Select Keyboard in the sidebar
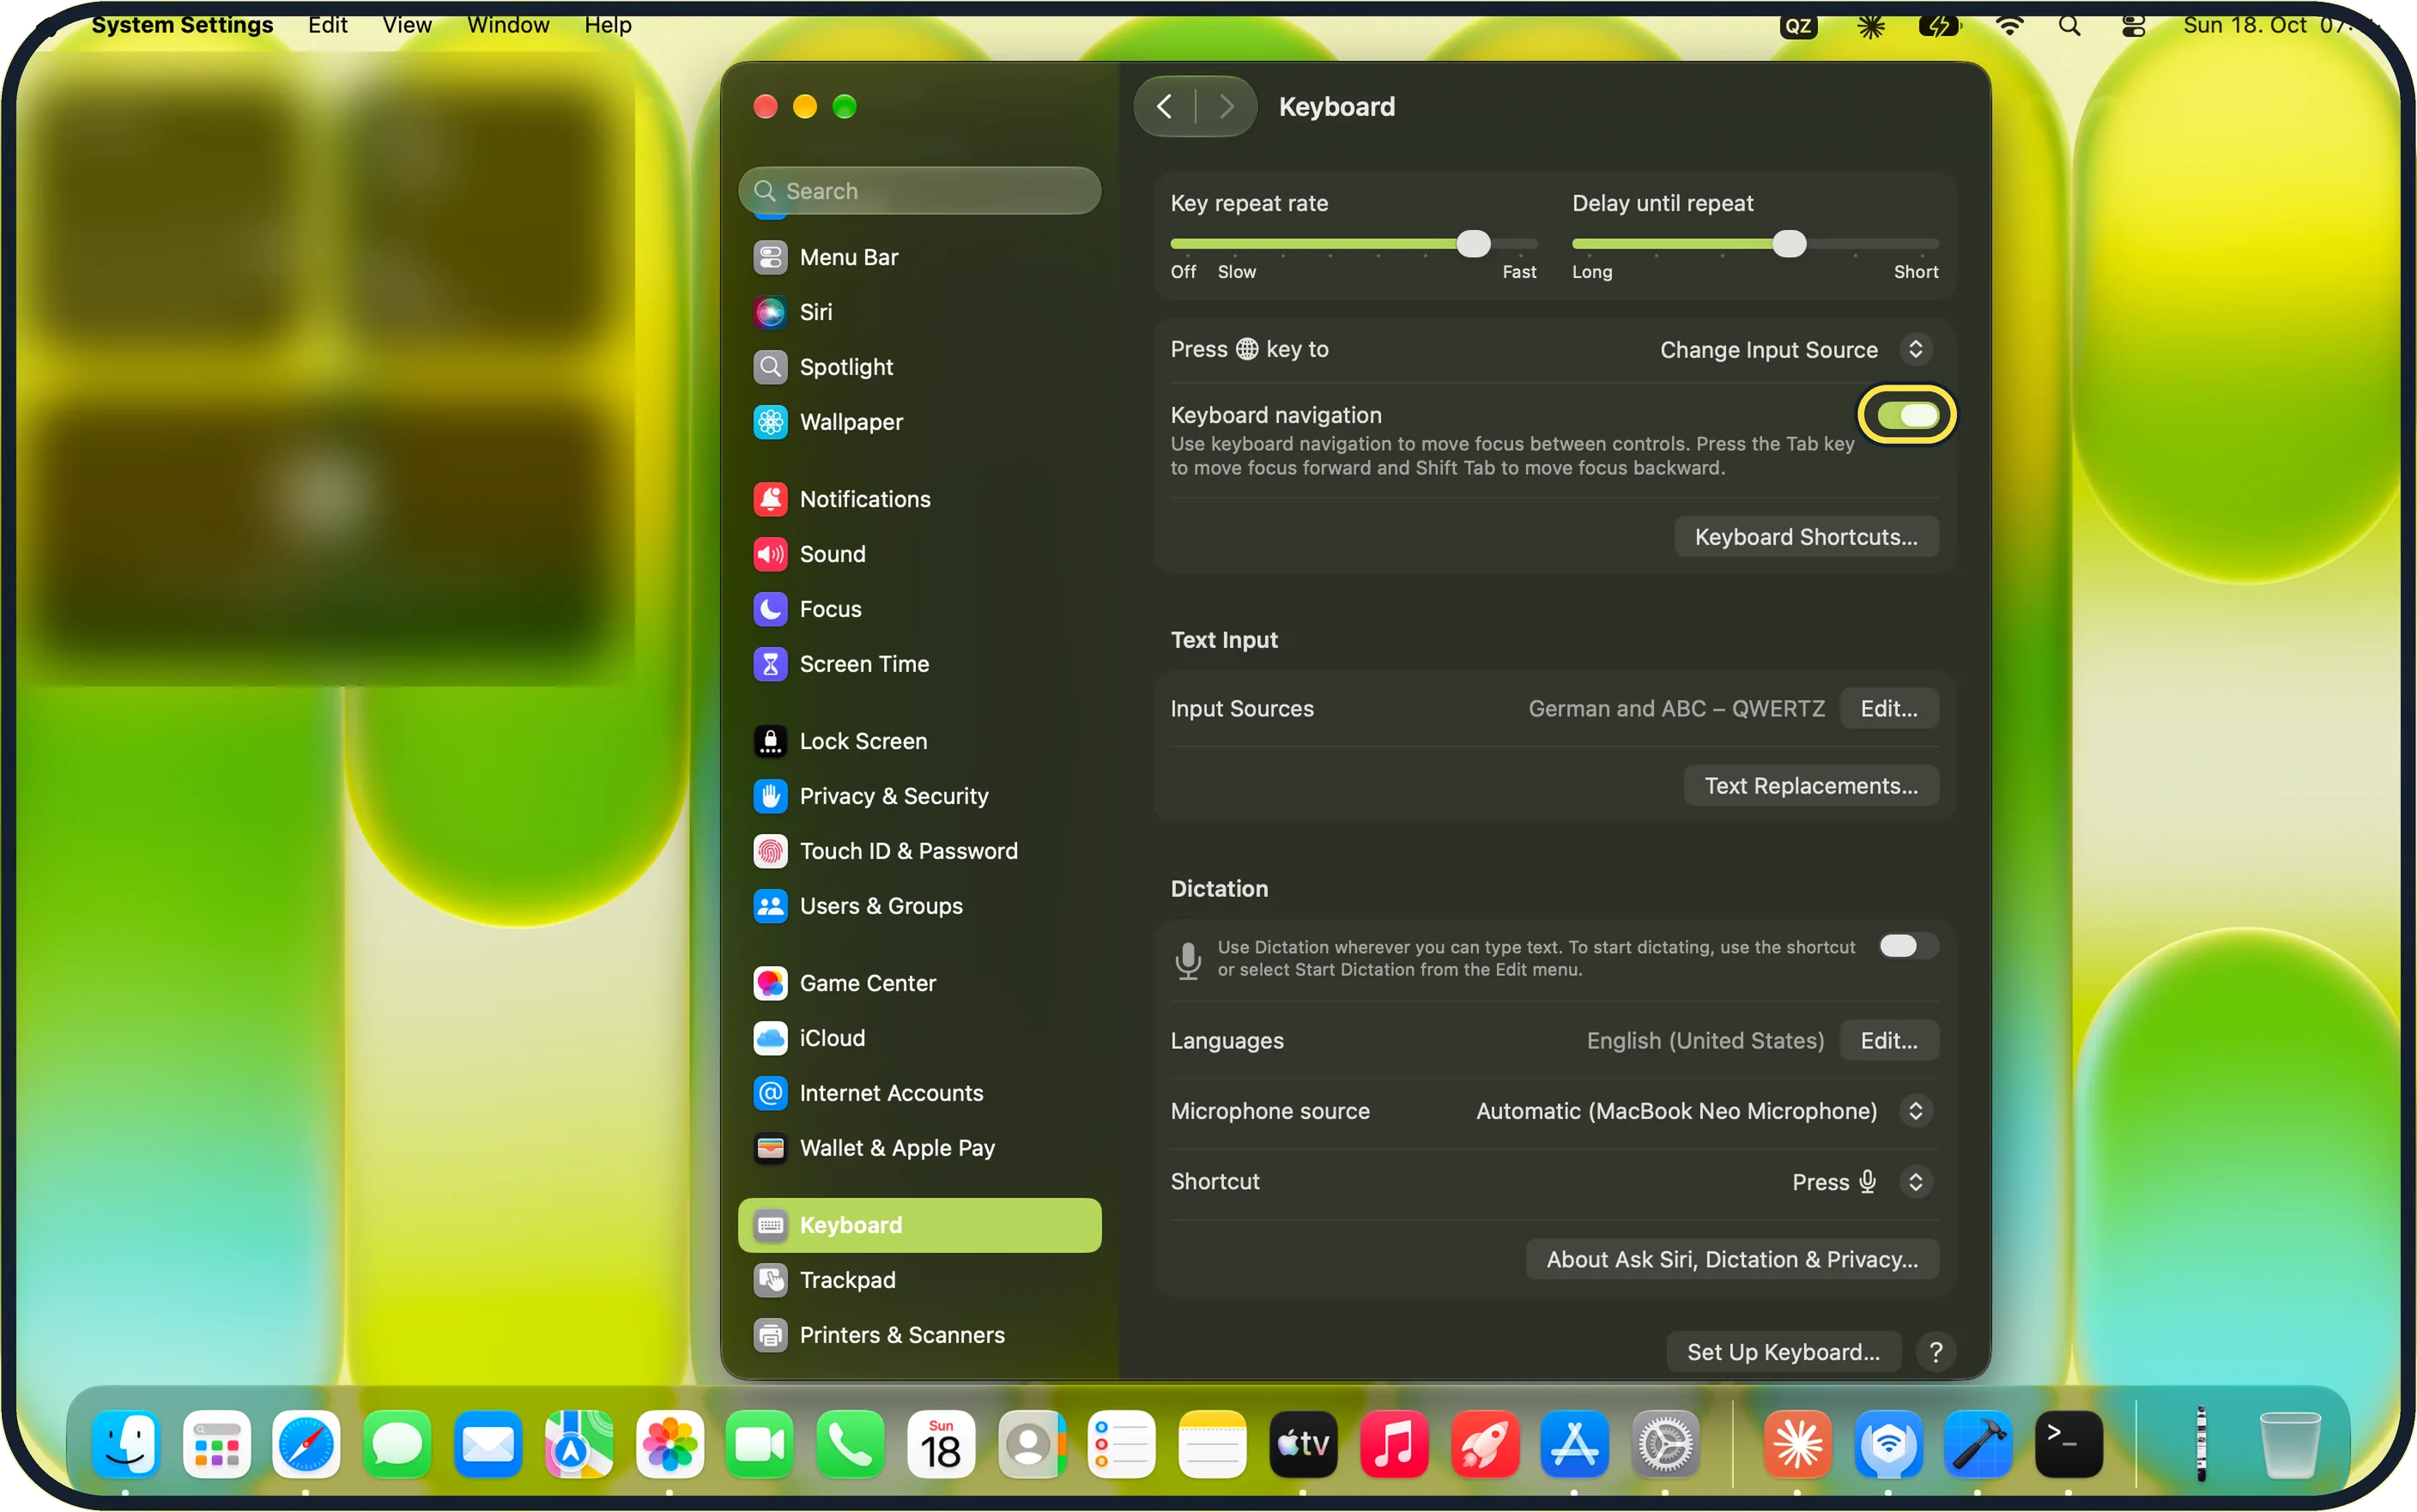The width and height of the screenshot is (2417, 1512). tap(919, 1225)
